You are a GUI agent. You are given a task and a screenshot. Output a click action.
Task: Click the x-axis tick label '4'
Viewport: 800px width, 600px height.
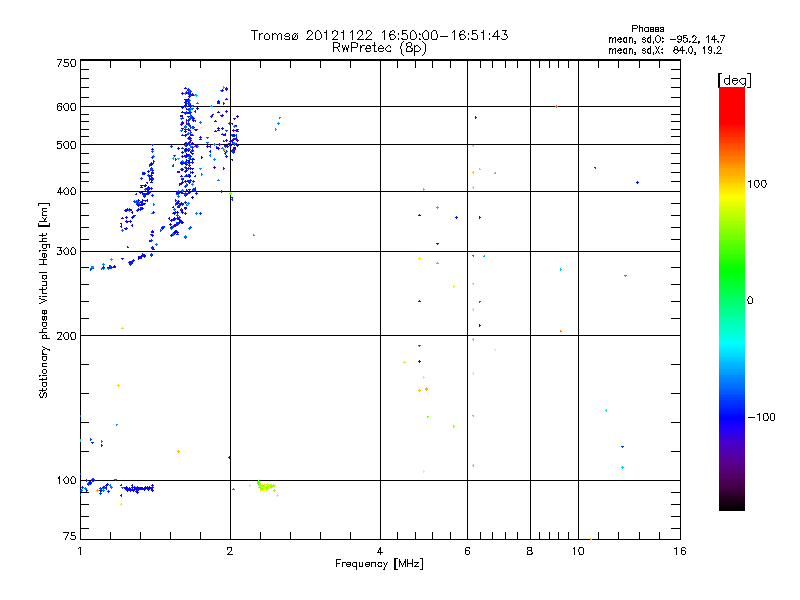(380, 551)
